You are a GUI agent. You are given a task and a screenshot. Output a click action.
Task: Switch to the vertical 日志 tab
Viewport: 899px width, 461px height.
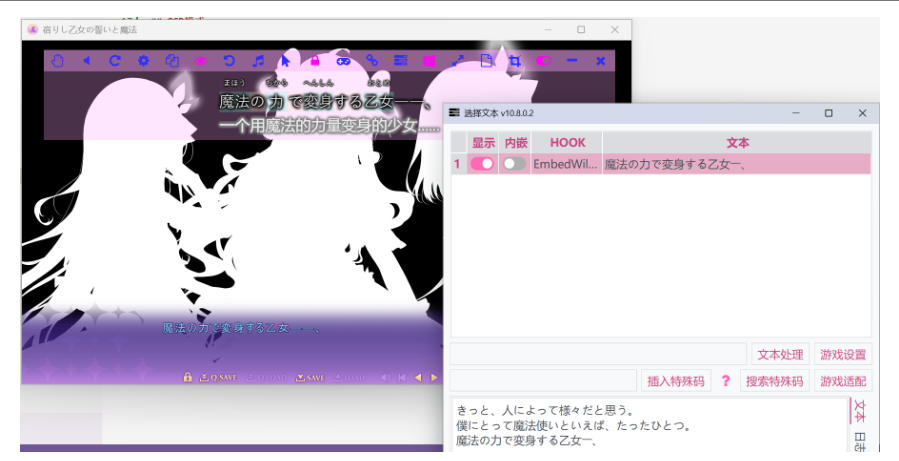[859, 442]
